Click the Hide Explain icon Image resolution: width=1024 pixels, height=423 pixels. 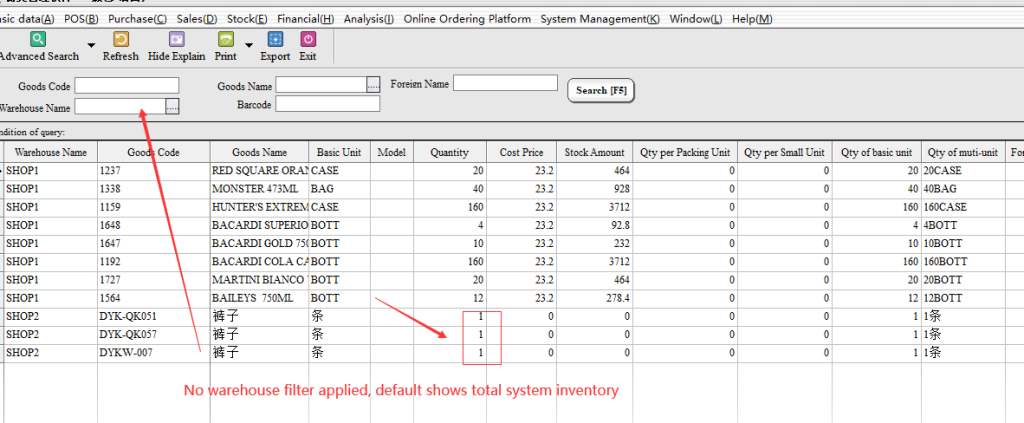[x=176, y=40]
